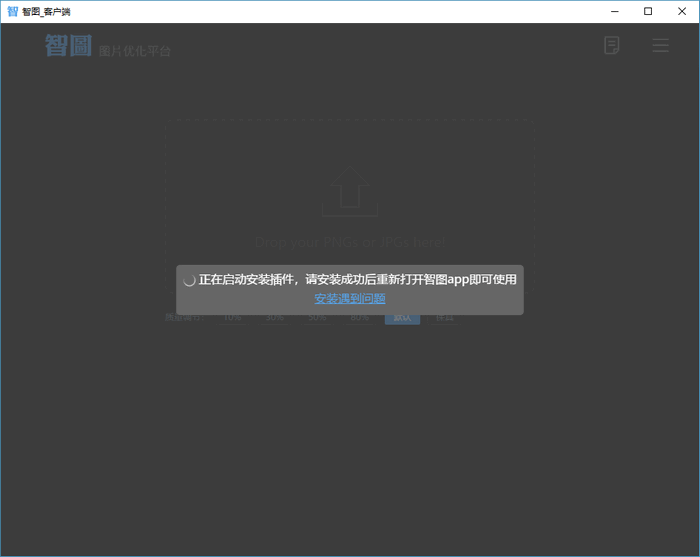Click 'Drop your PNGs or JPGs here!' text
The width and height of the screenshot is (700, 557).
tap(350, 242)
